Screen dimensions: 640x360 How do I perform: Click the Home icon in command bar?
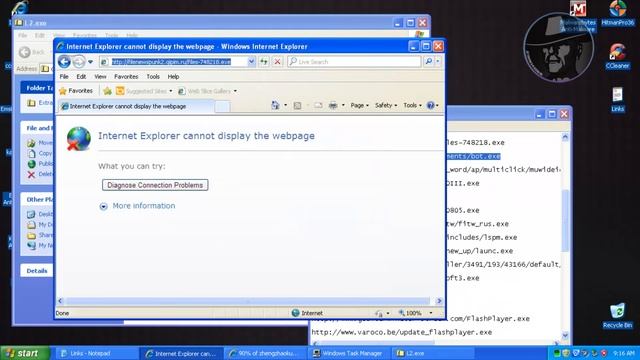coord(276,105)
